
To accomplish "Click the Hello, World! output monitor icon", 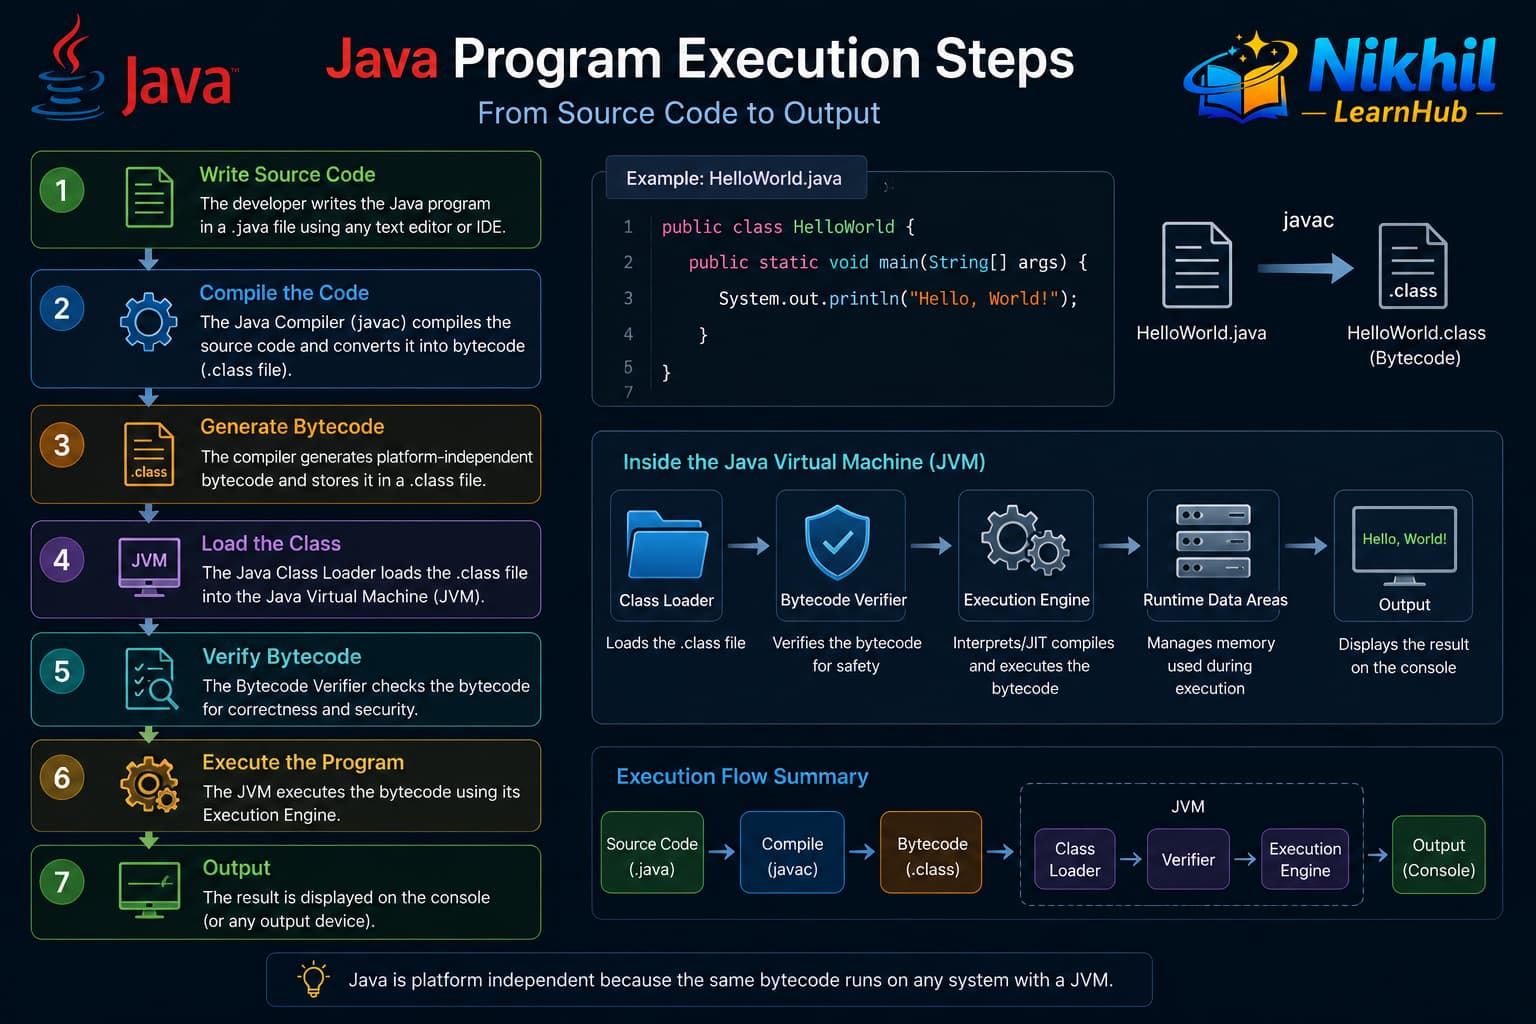I will click(x=1404, y=546).
